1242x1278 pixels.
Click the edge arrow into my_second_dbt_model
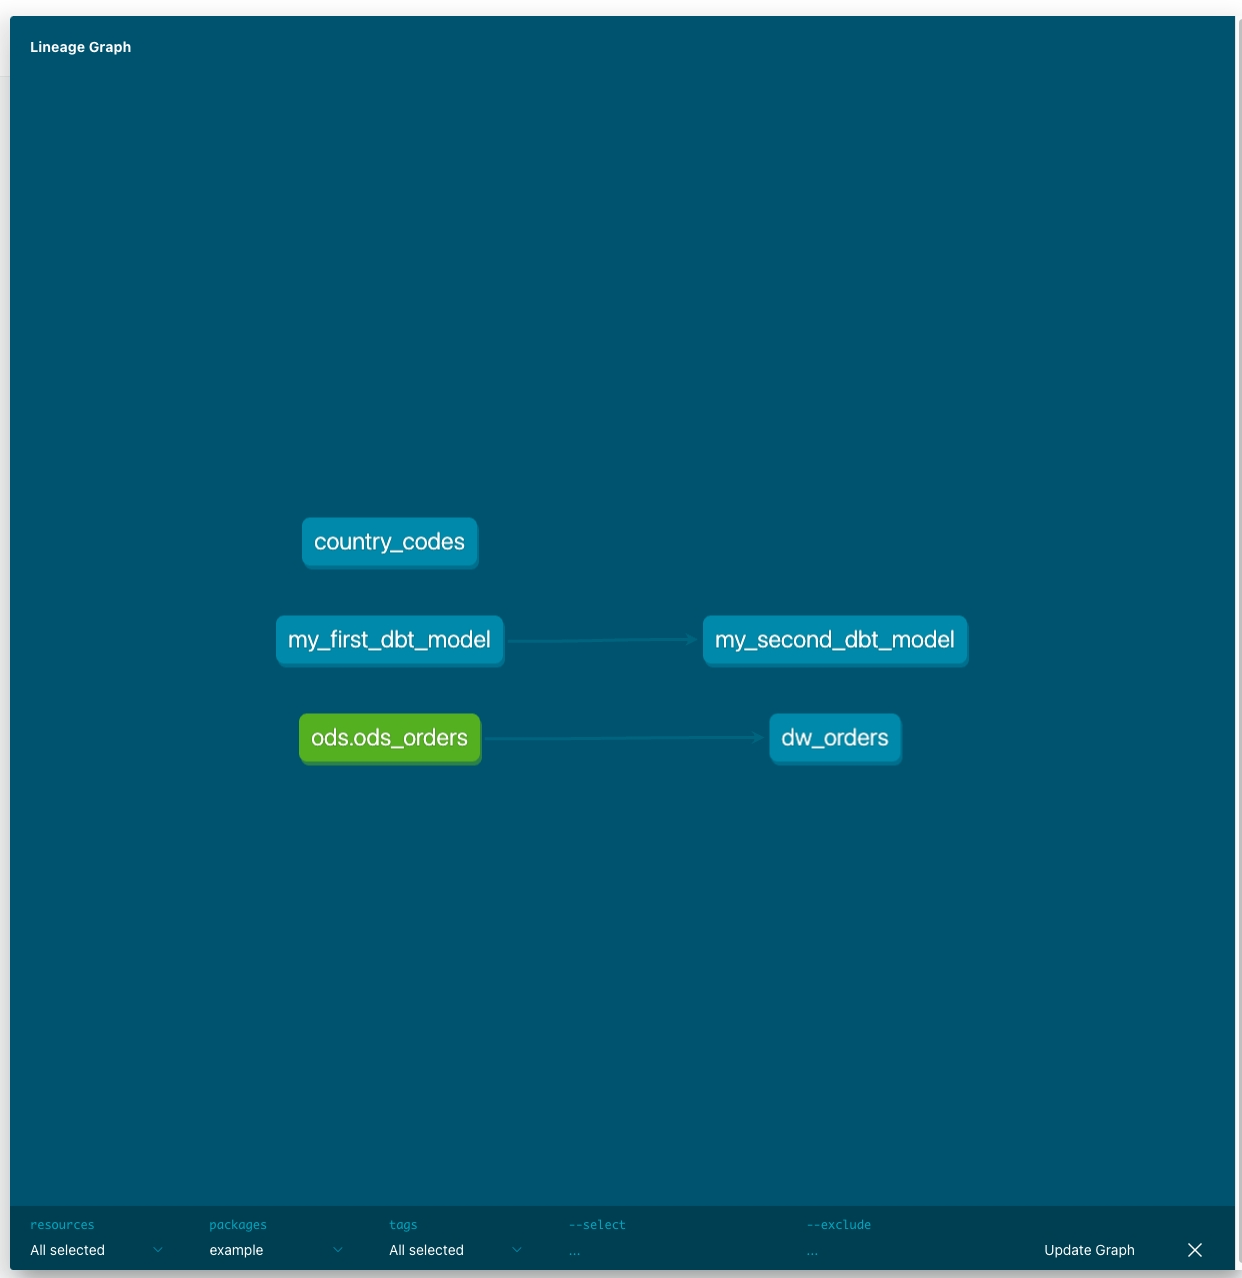[691, 639]
